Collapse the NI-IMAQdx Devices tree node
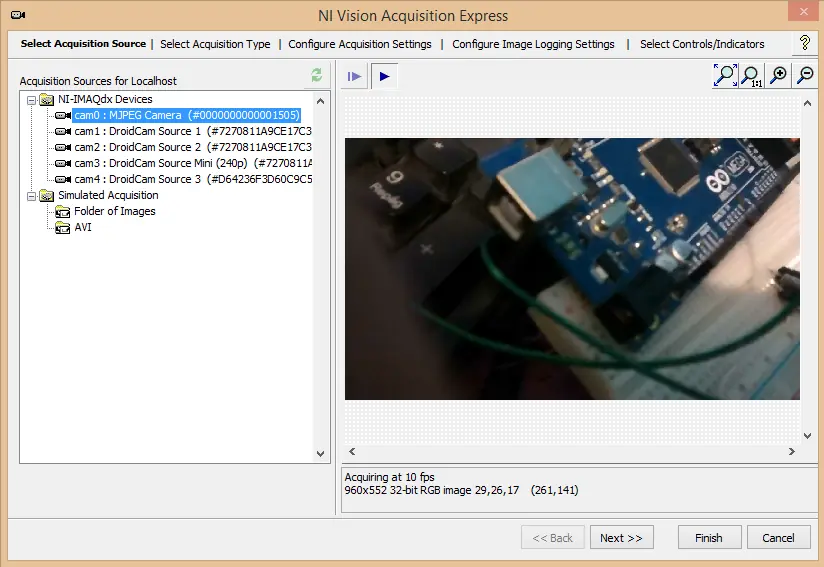The height and width of the screenshot is (567, 824). click(x=32, y=100)
